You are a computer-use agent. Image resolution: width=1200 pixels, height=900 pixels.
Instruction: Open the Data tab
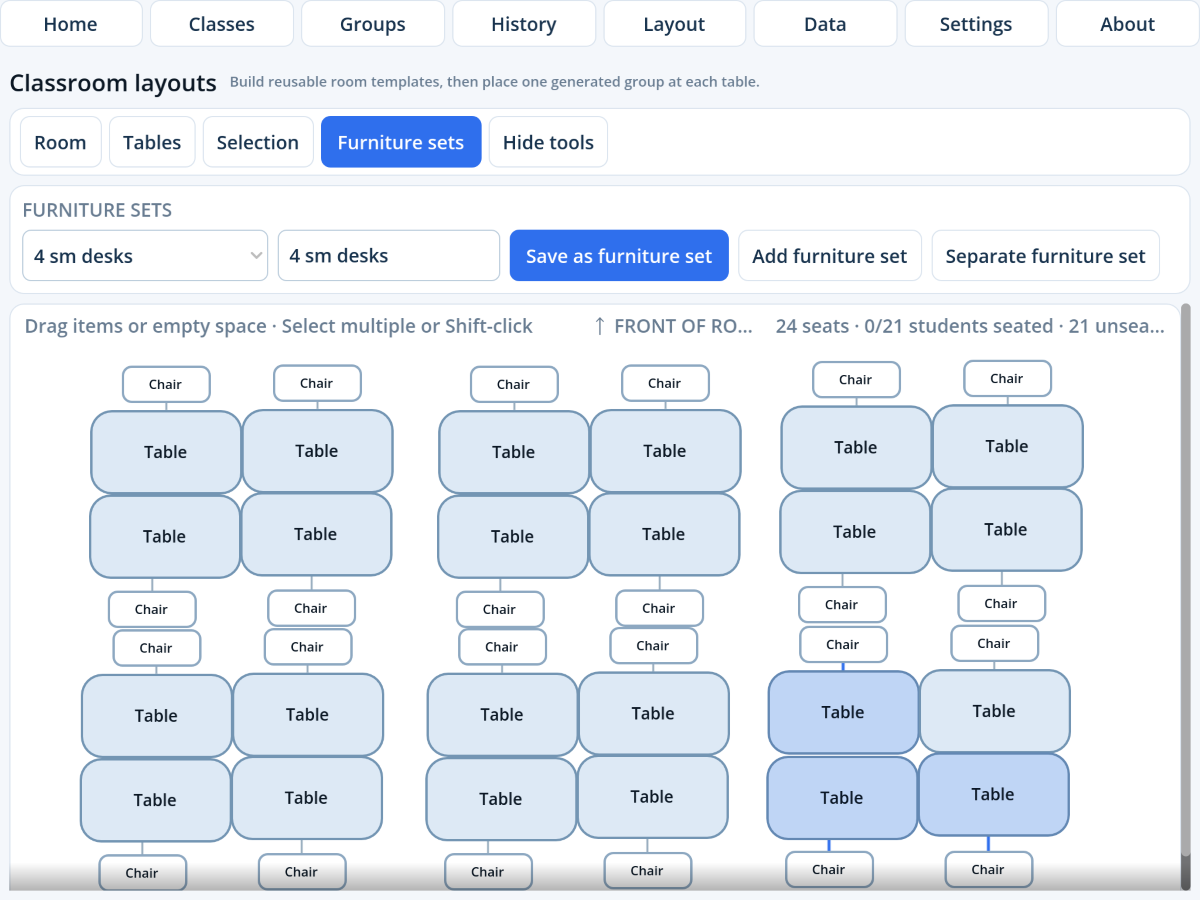pos(825,24)
